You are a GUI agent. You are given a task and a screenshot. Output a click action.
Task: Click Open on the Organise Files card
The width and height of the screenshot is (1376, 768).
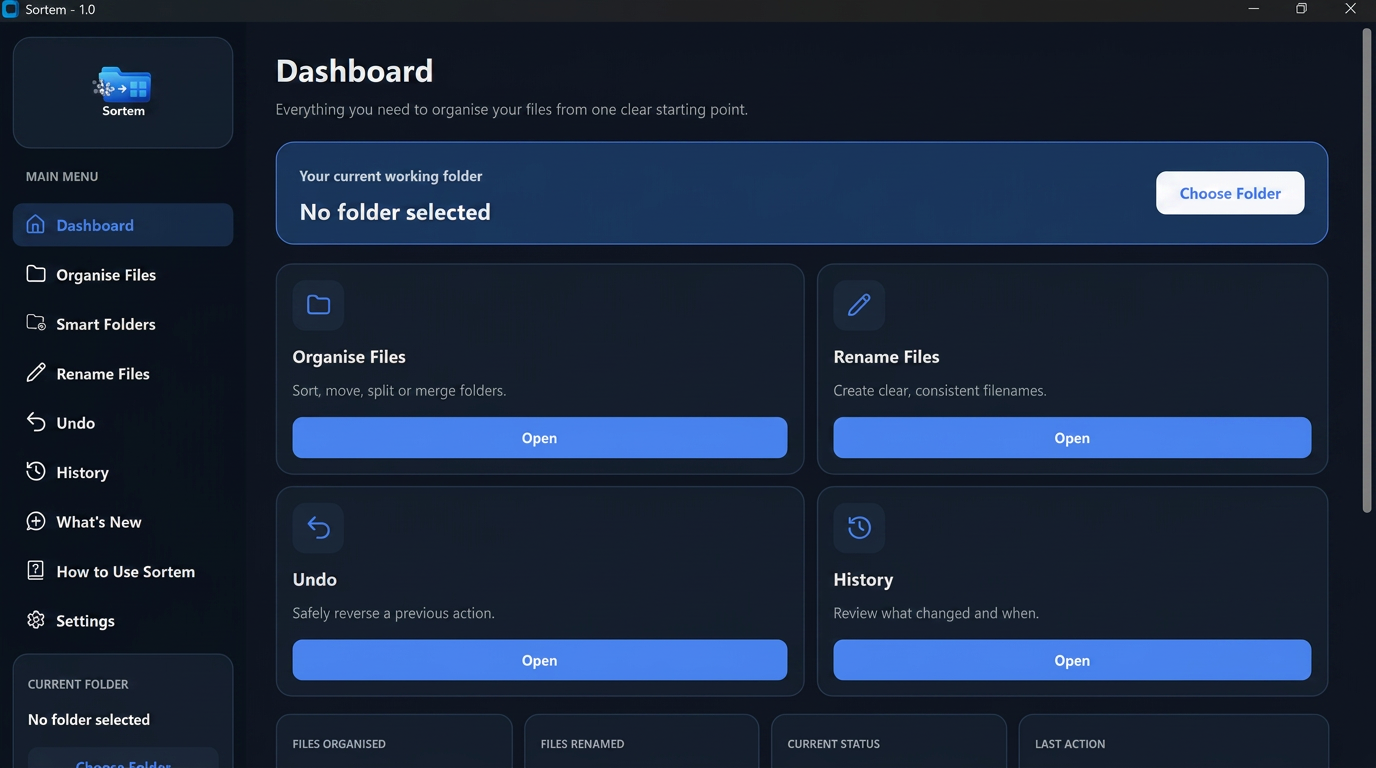[x=539, y=438]
